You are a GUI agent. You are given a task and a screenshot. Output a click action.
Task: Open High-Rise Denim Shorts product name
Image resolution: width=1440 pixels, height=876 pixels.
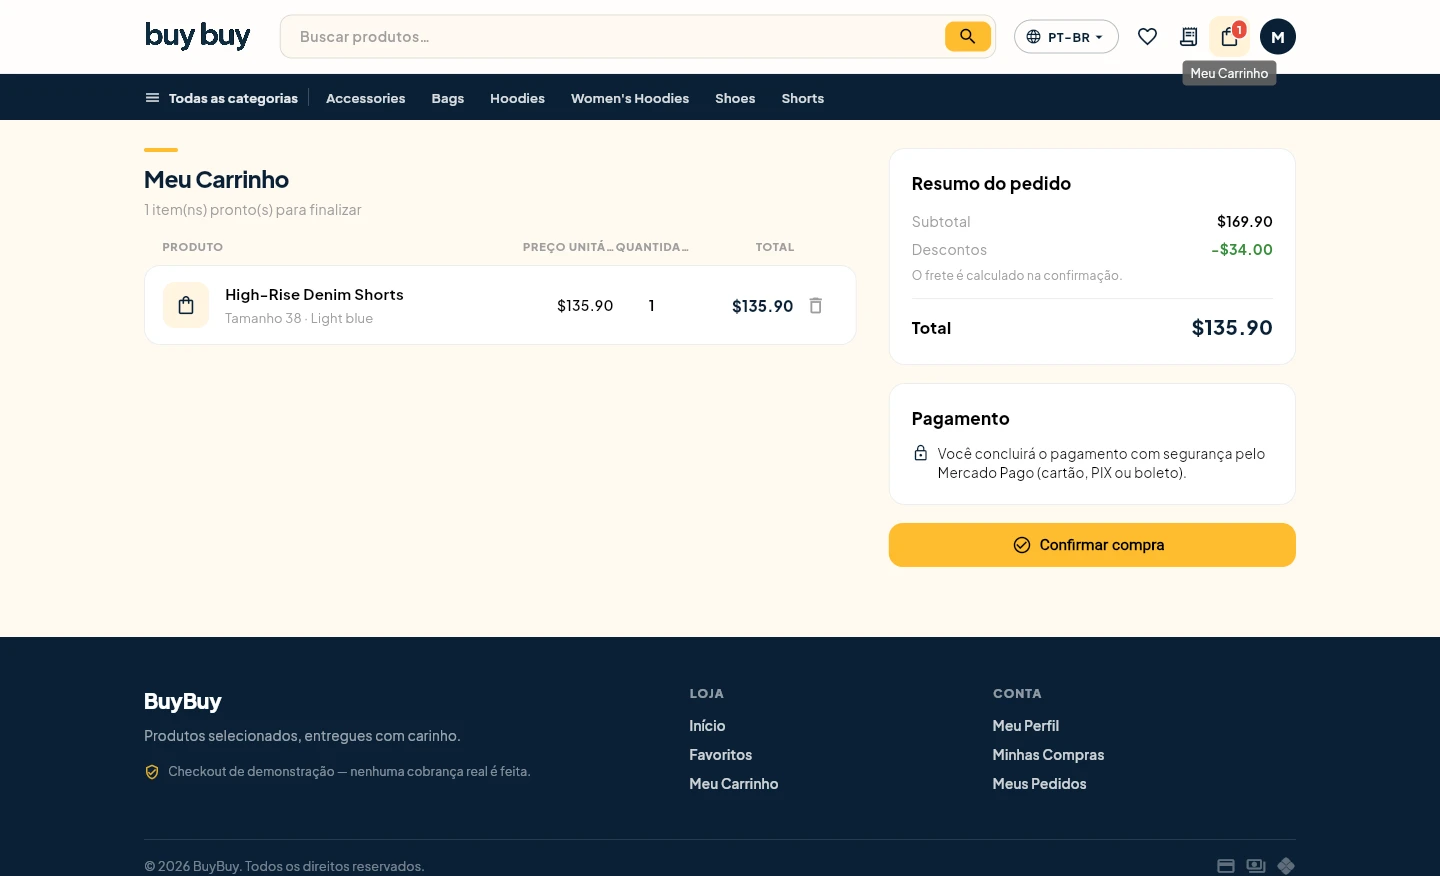pyautogui.click(x=314, y=295)
